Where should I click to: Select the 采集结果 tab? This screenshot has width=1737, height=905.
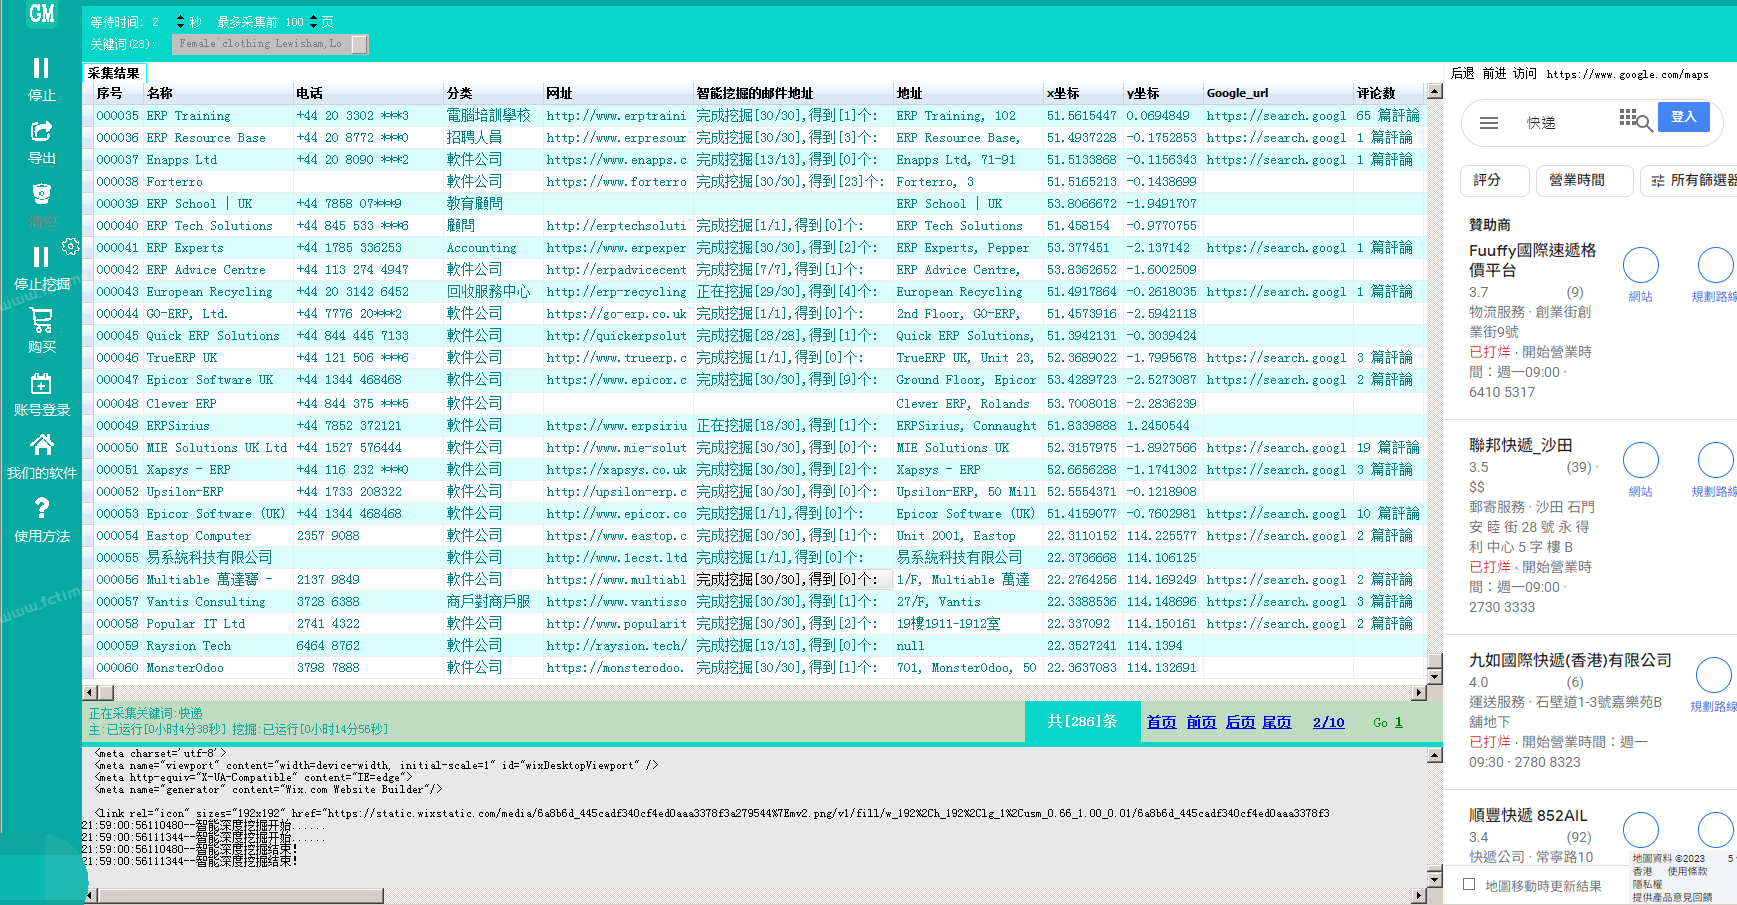pos(114,73)
